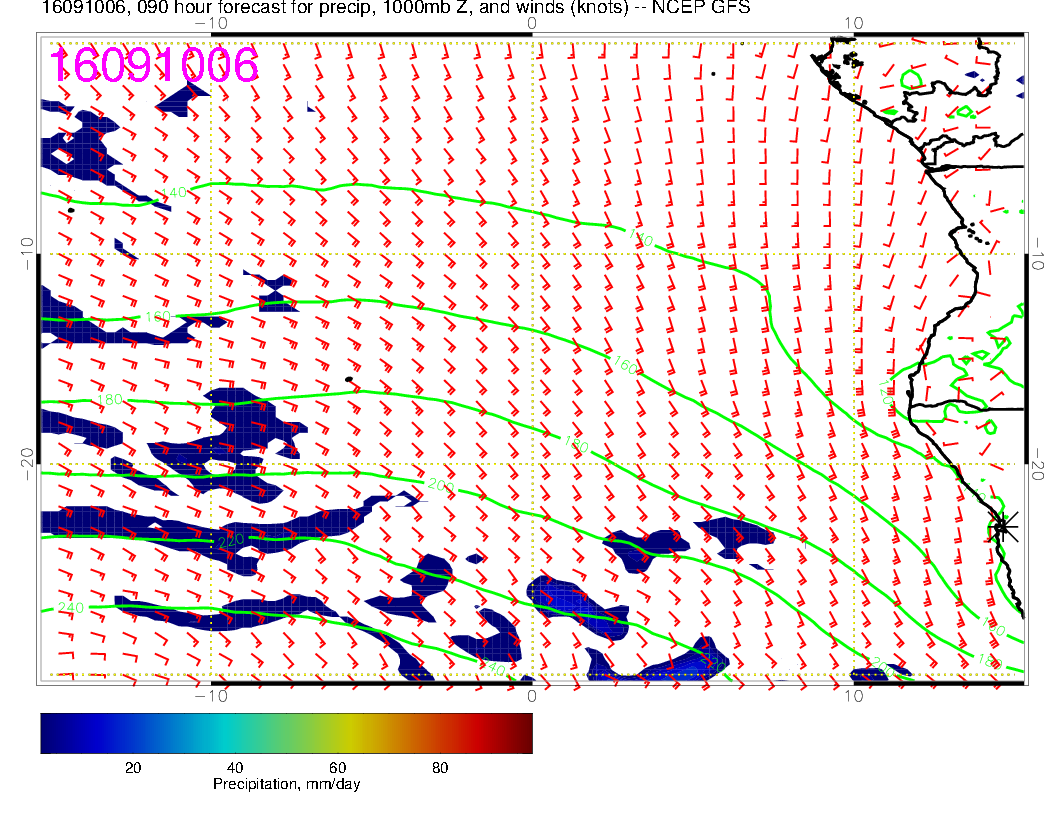Click the yellow section of the colorbar above 60

point(340,732)
